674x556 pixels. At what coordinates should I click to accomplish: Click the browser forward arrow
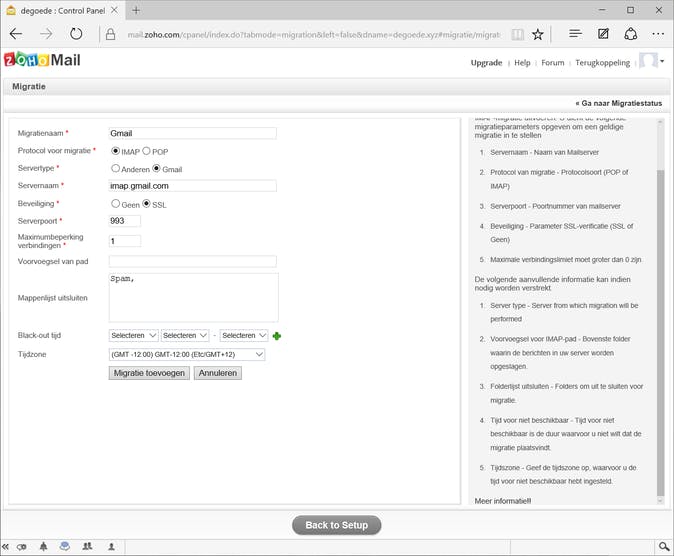46,34
